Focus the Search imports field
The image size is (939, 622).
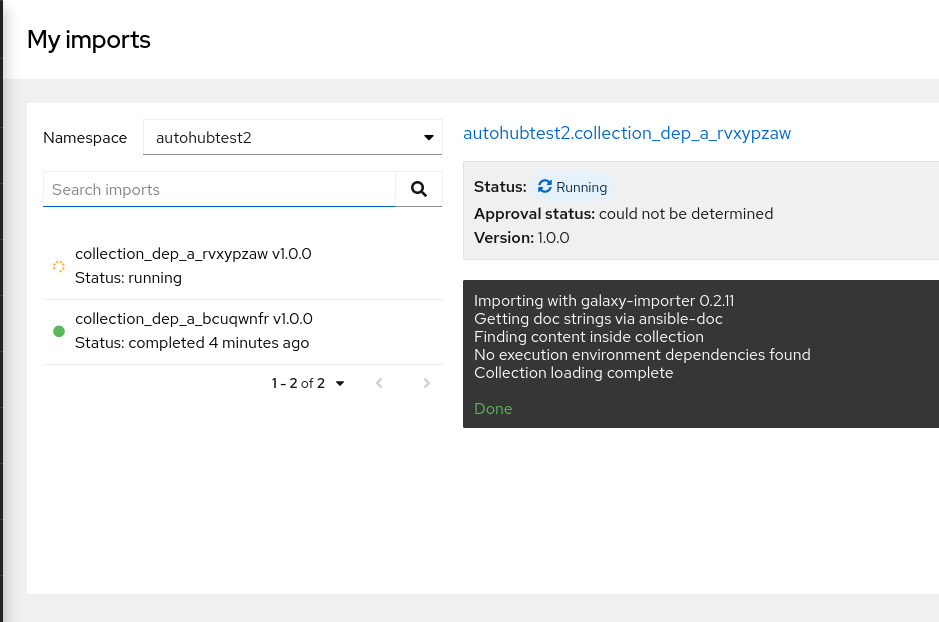[220, 189]
